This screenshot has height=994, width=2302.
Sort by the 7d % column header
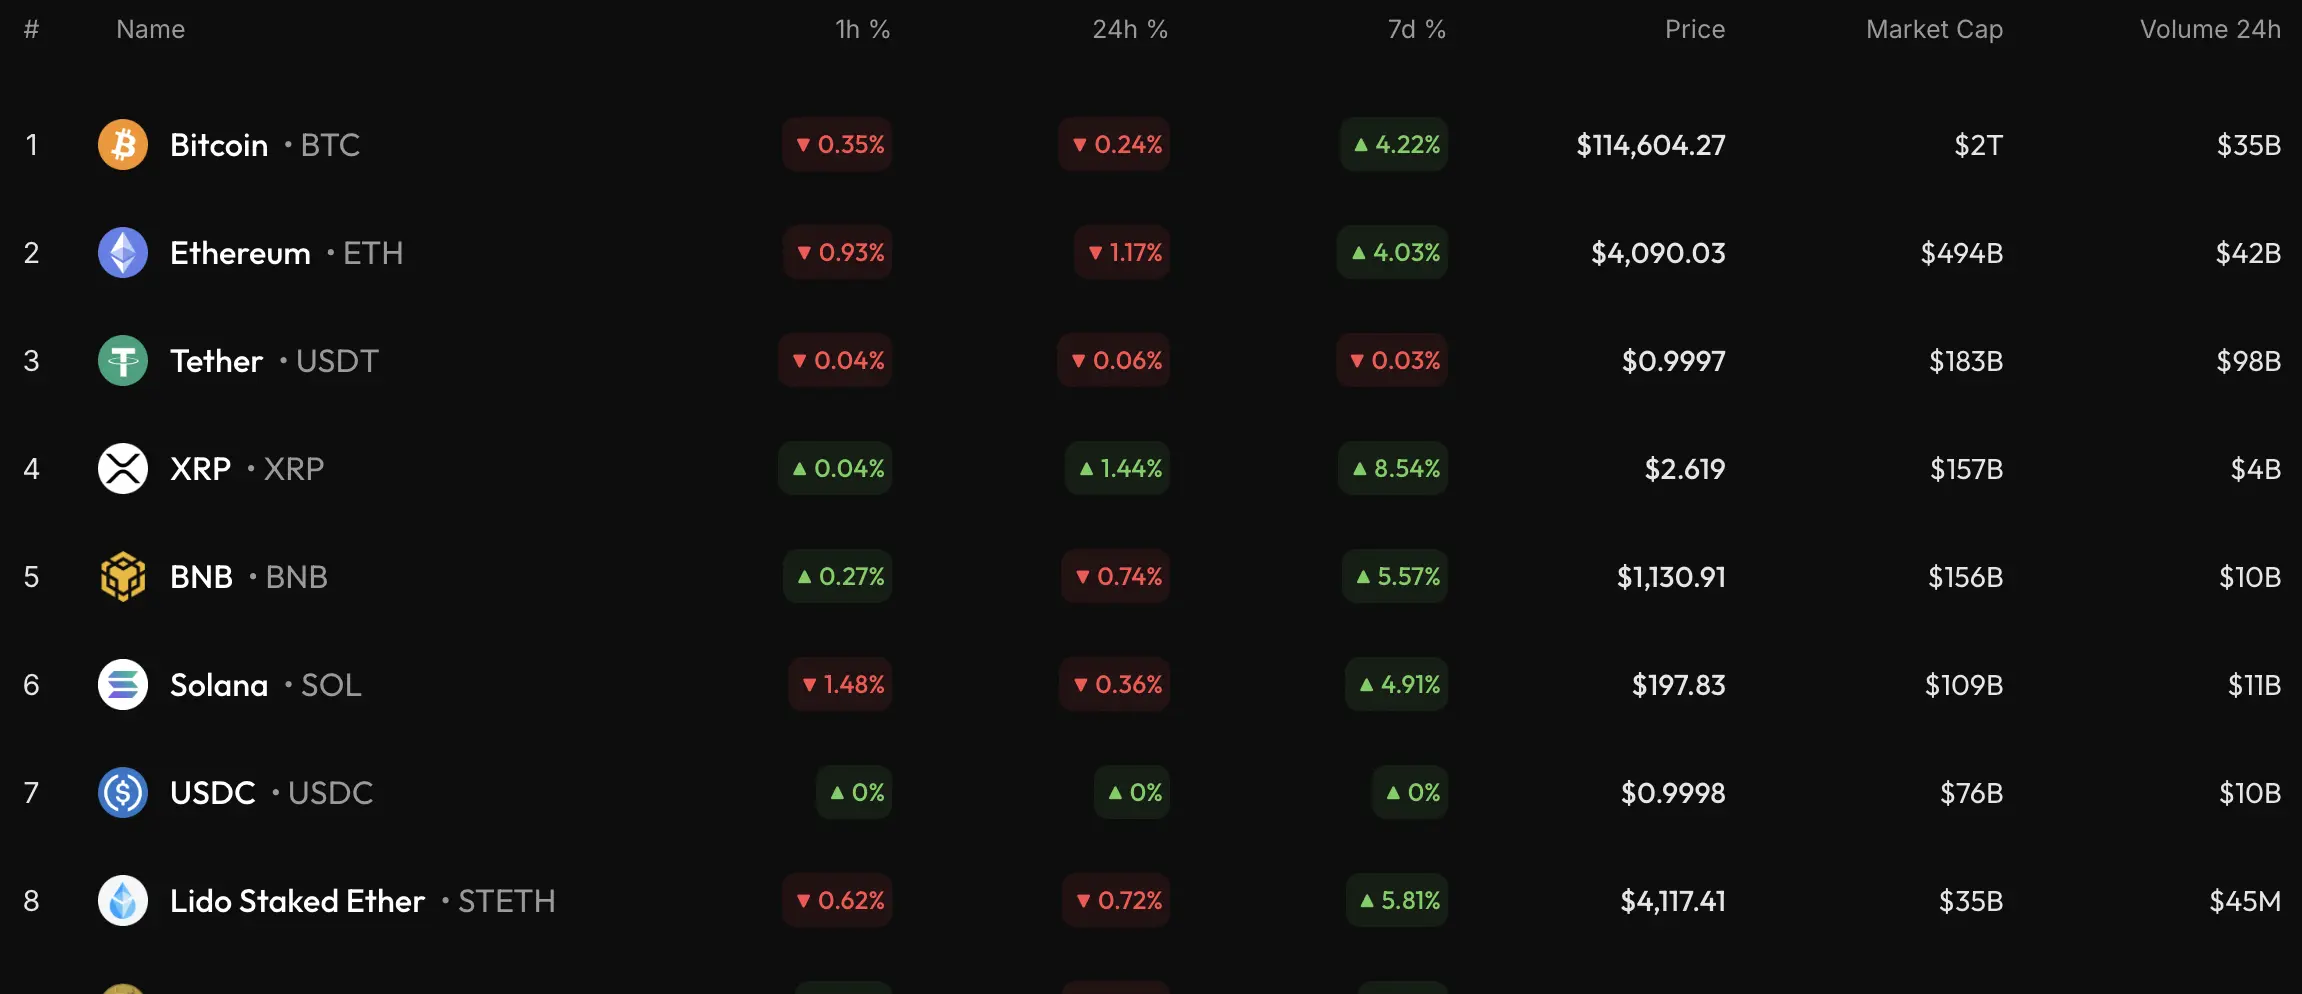pyautogui.click(x=1416, y=30)
